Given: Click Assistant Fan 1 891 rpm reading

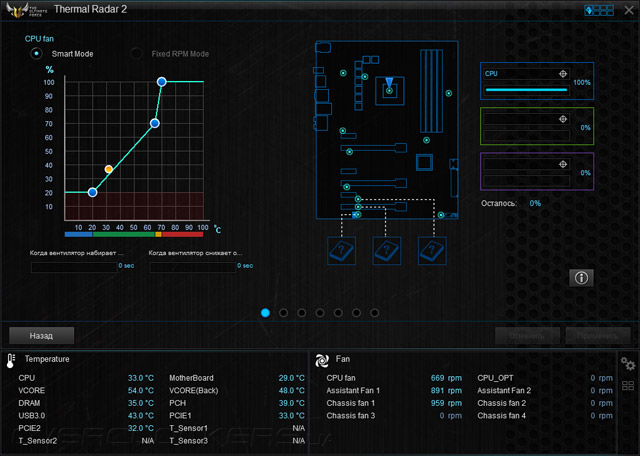Looking at the screenshot, I should pyautogui.click(x=446, y=391).
